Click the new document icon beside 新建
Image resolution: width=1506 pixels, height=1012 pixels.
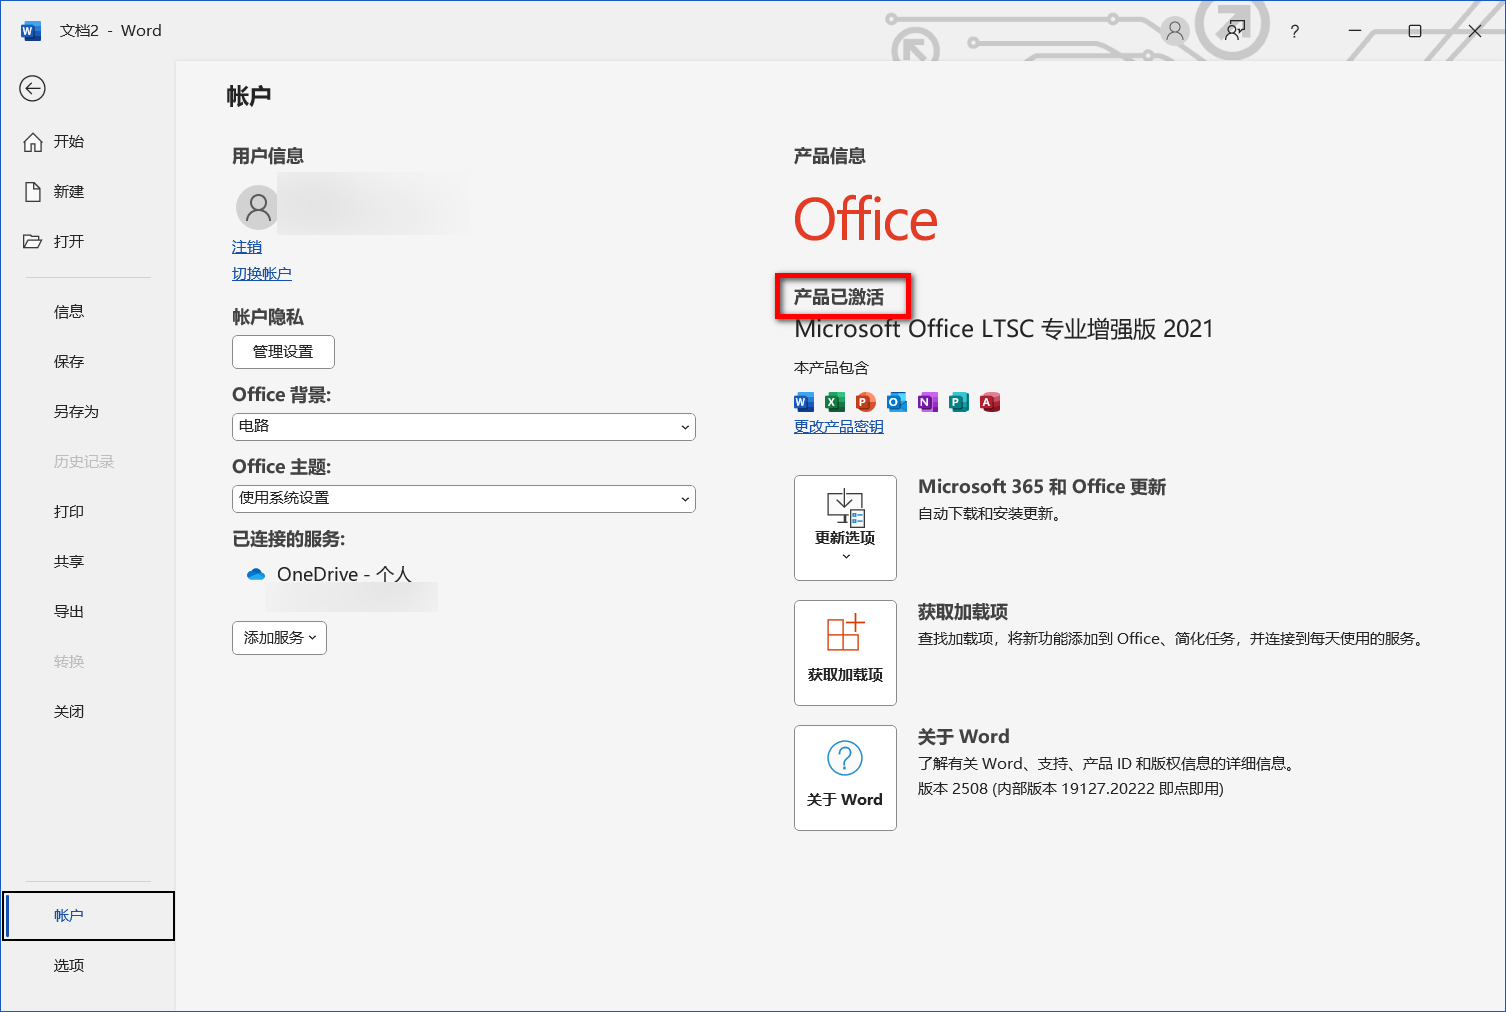pyautogui.click(x=33, y=192)
